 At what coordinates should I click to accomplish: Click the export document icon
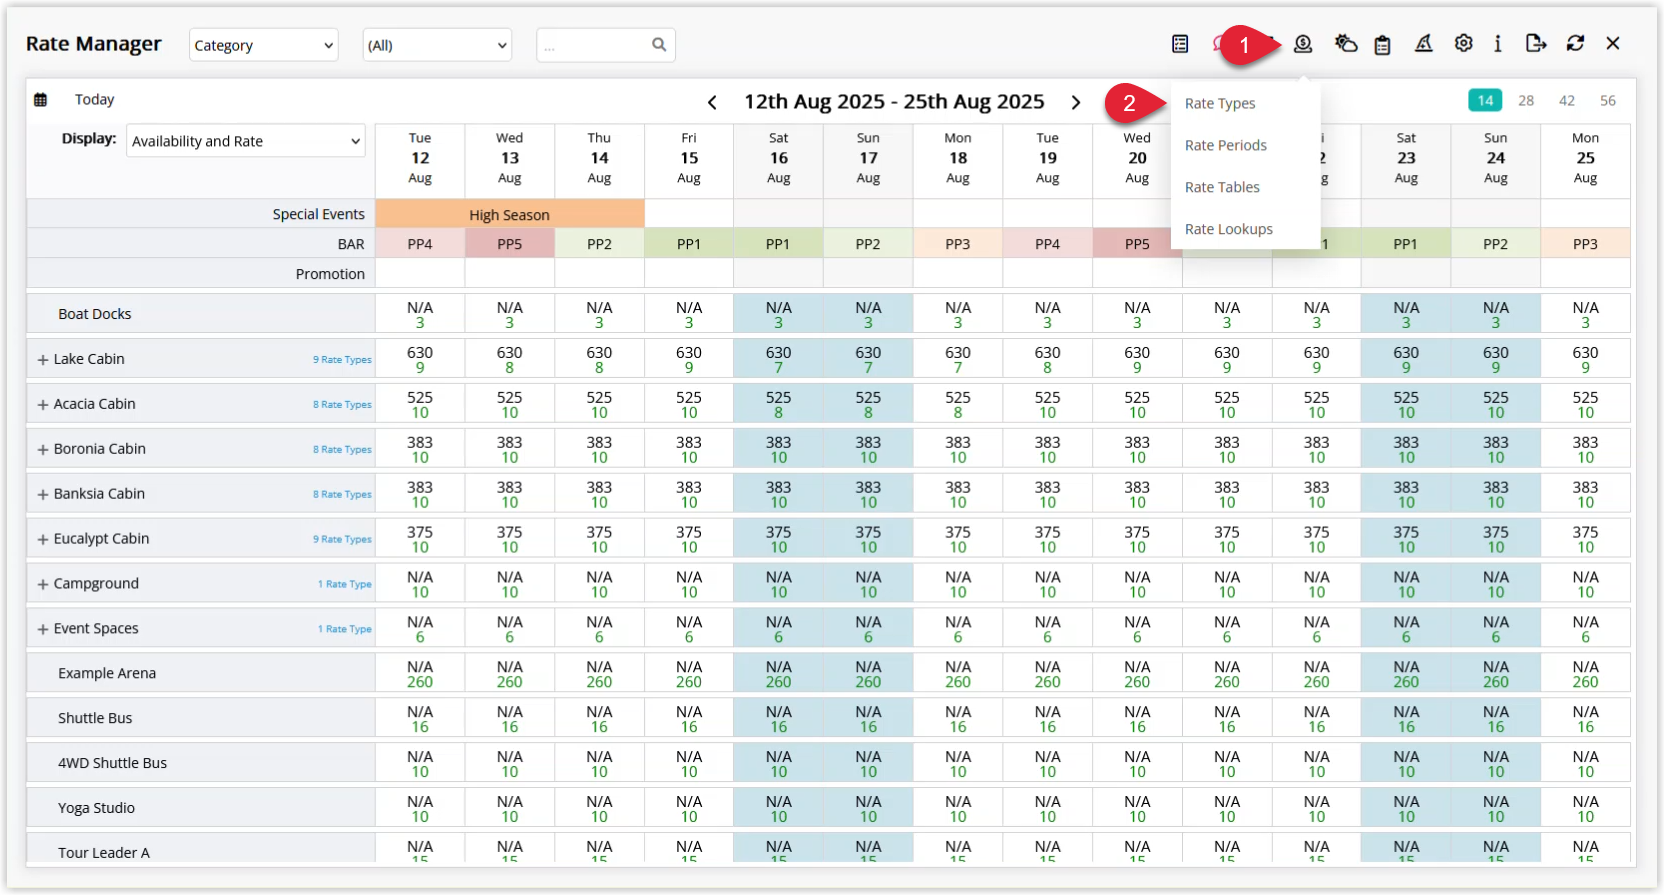[x=1536, y=44]
